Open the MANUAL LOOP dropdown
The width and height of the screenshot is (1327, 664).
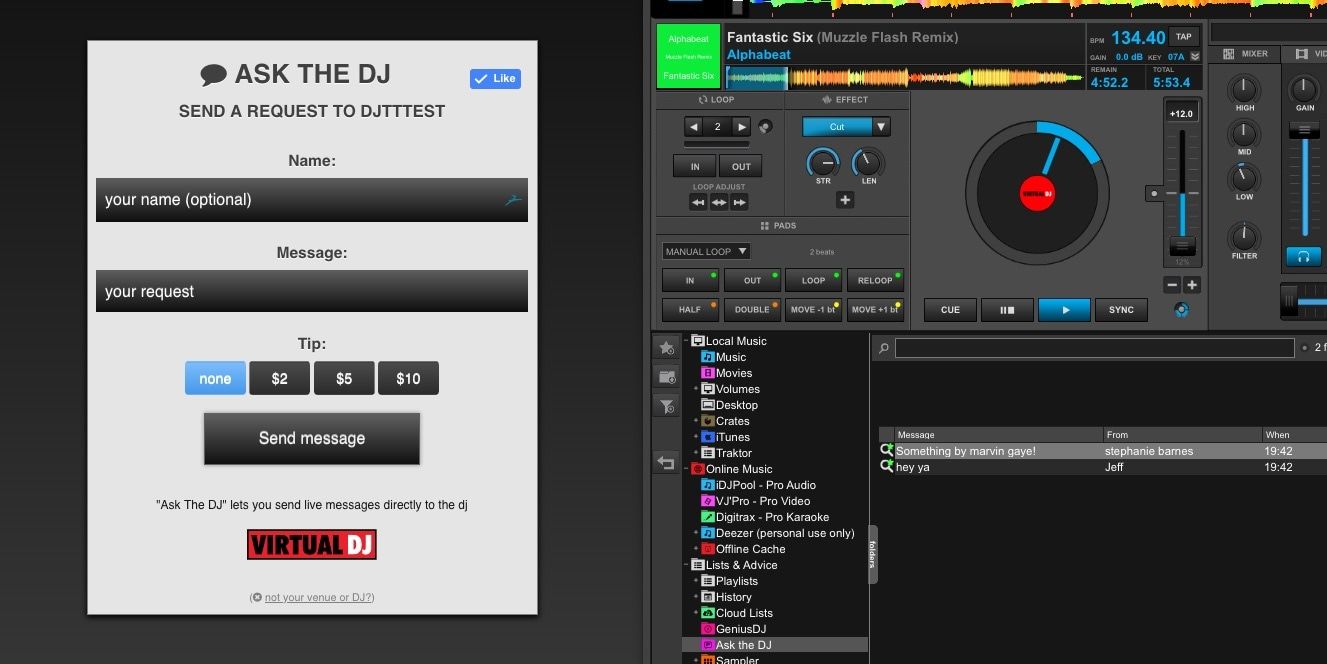click(x=705, y=251)
